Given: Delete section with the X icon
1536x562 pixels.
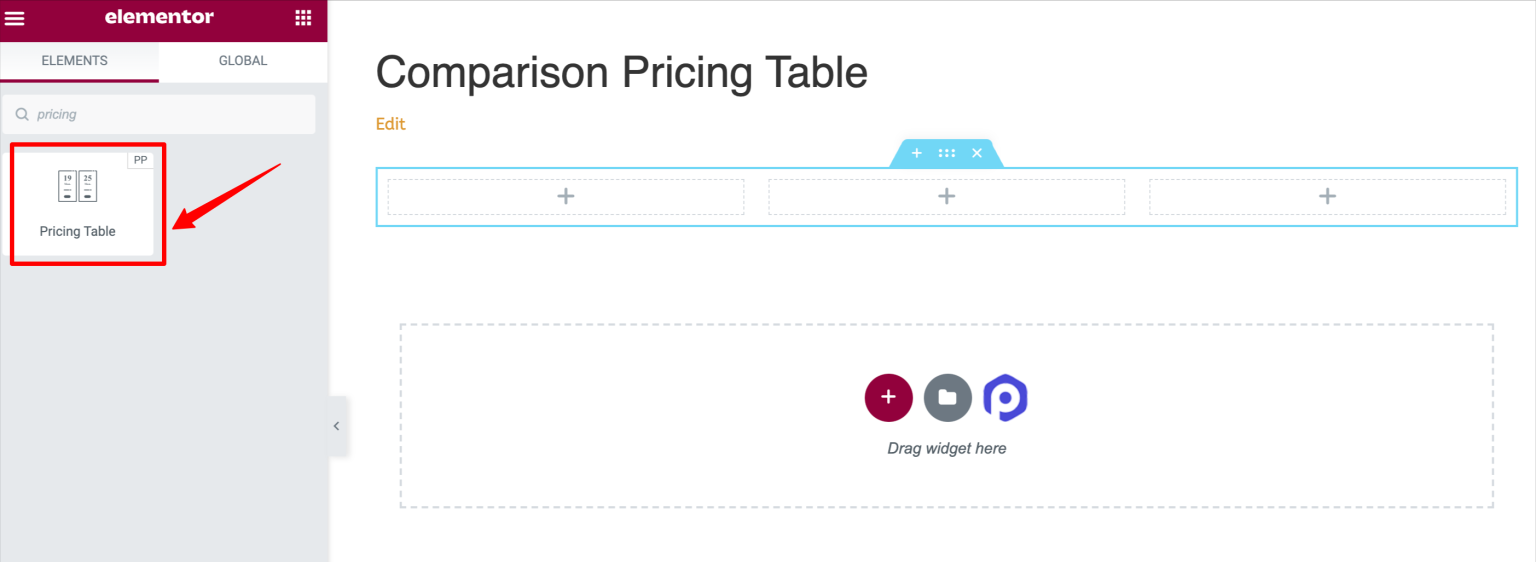Looking at the screenshot, I should (977, 153).
